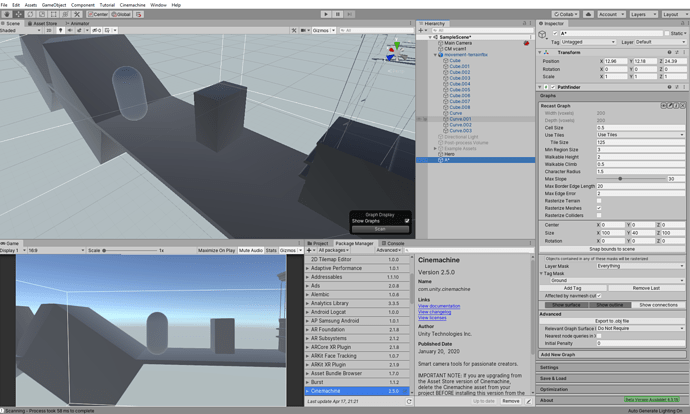Viewport: 690px width, 414px height.
Task: Open the Tag dropdown (Untagged)
Action: pos(588,42)
